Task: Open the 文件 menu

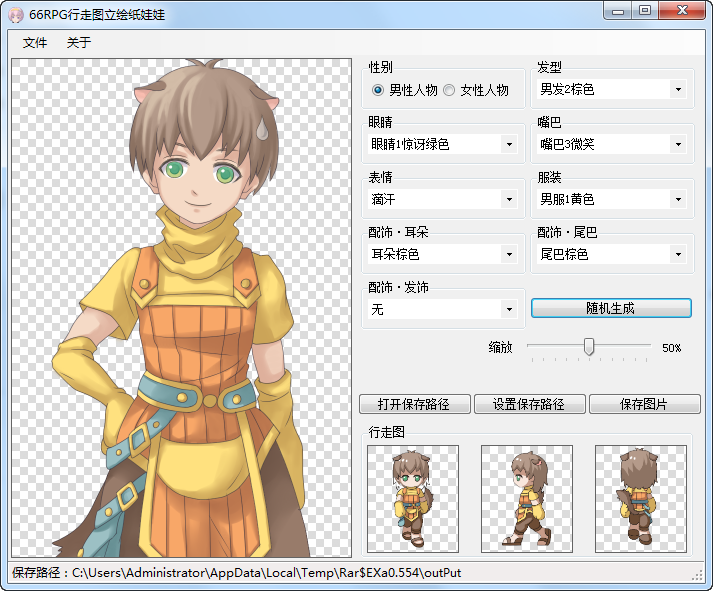Action: [35, 43]
